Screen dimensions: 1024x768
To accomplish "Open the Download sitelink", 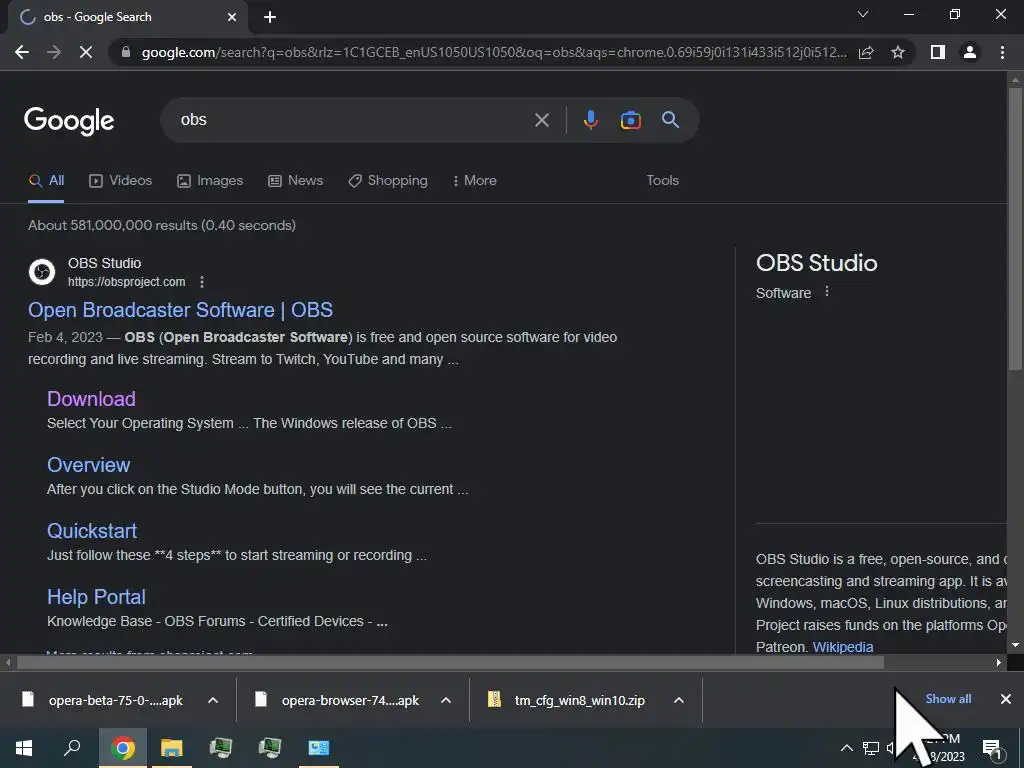I will point(91,399).
